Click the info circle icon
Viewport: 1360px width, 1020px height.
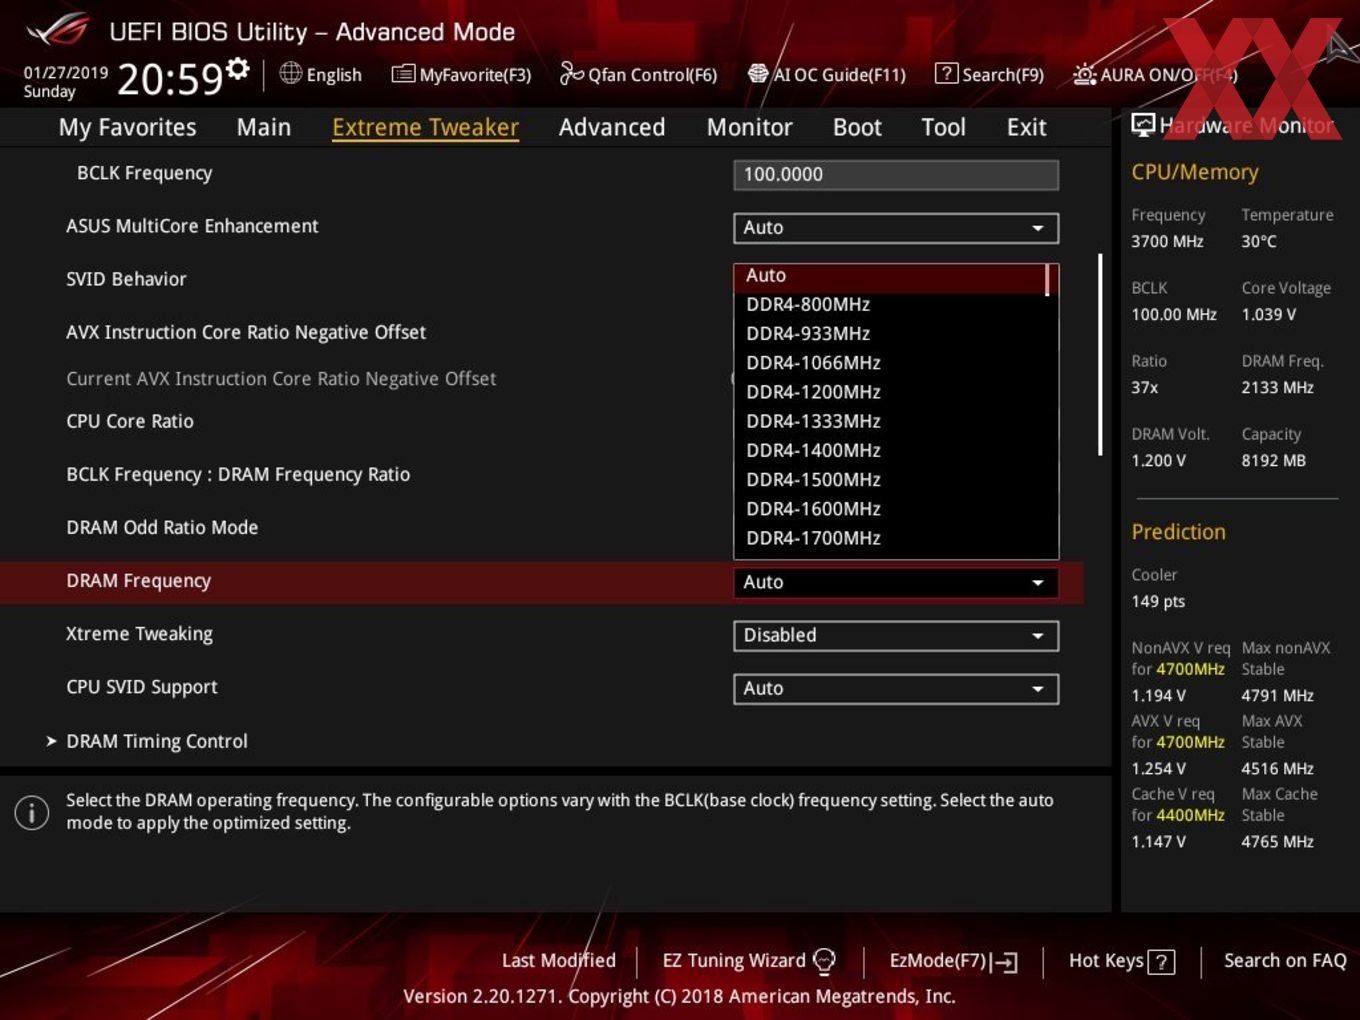pyautogui.click(x=32, y=812)
